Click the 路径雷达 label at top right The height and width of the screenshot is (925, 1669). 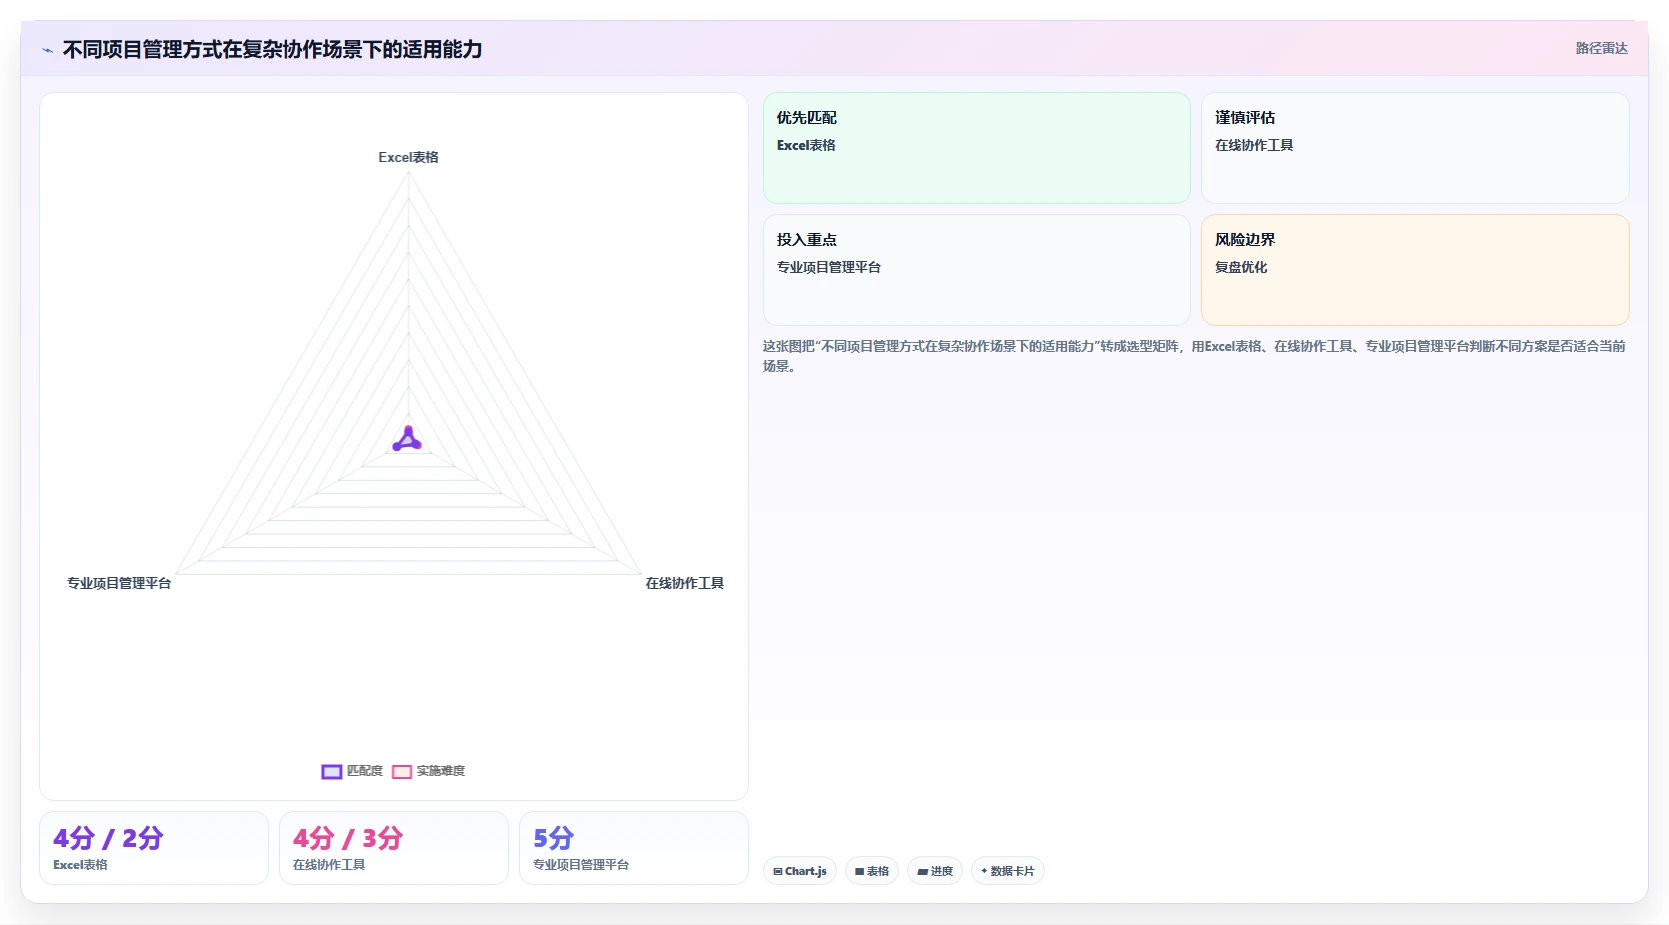(x=1601, y=48)
